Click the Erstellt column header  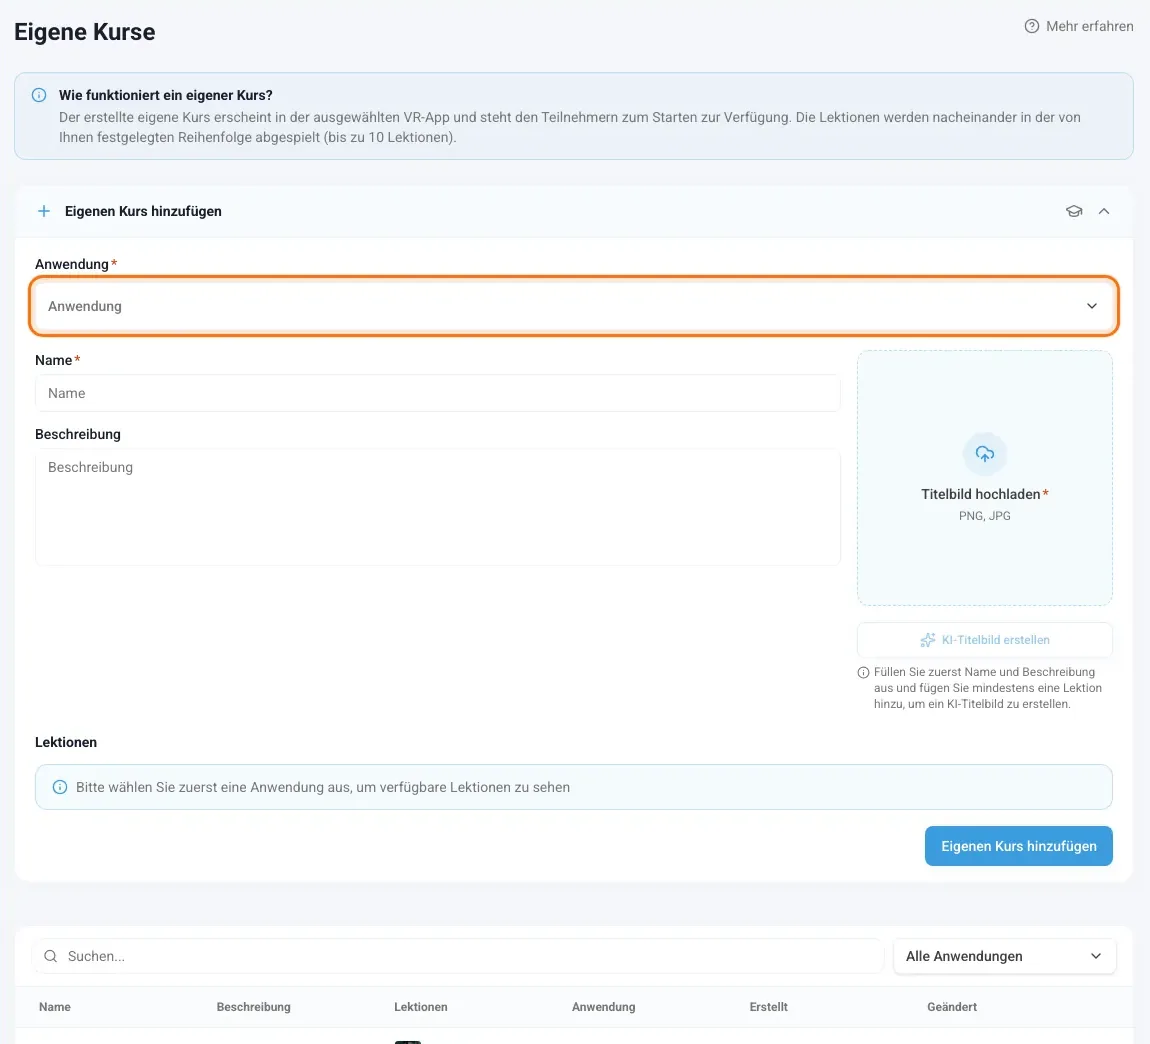[x=769, y=1007]
